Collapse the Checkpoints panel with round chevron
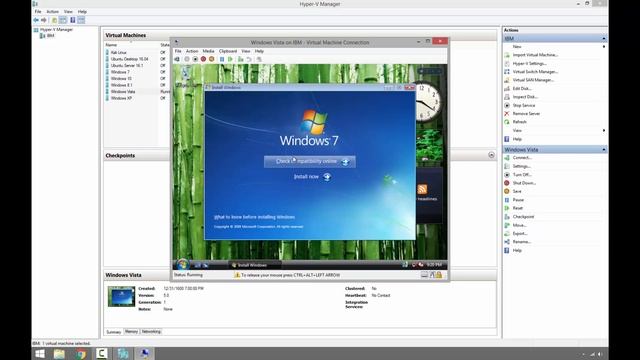The image size is (640, 360). [x=491, y=155]
